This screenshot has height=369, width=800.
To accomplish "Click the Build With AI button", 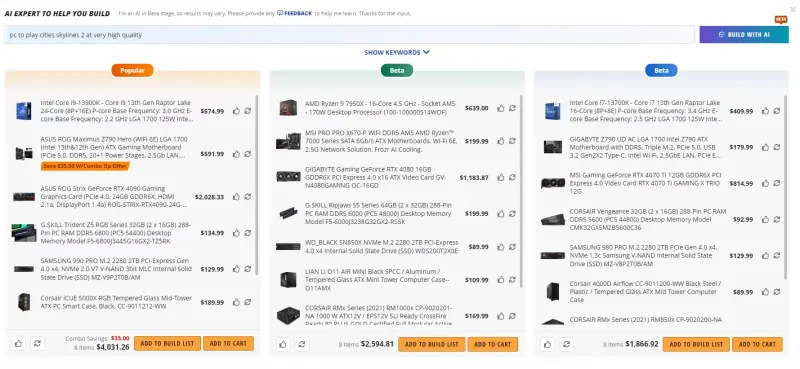I will tap(744, 35).
